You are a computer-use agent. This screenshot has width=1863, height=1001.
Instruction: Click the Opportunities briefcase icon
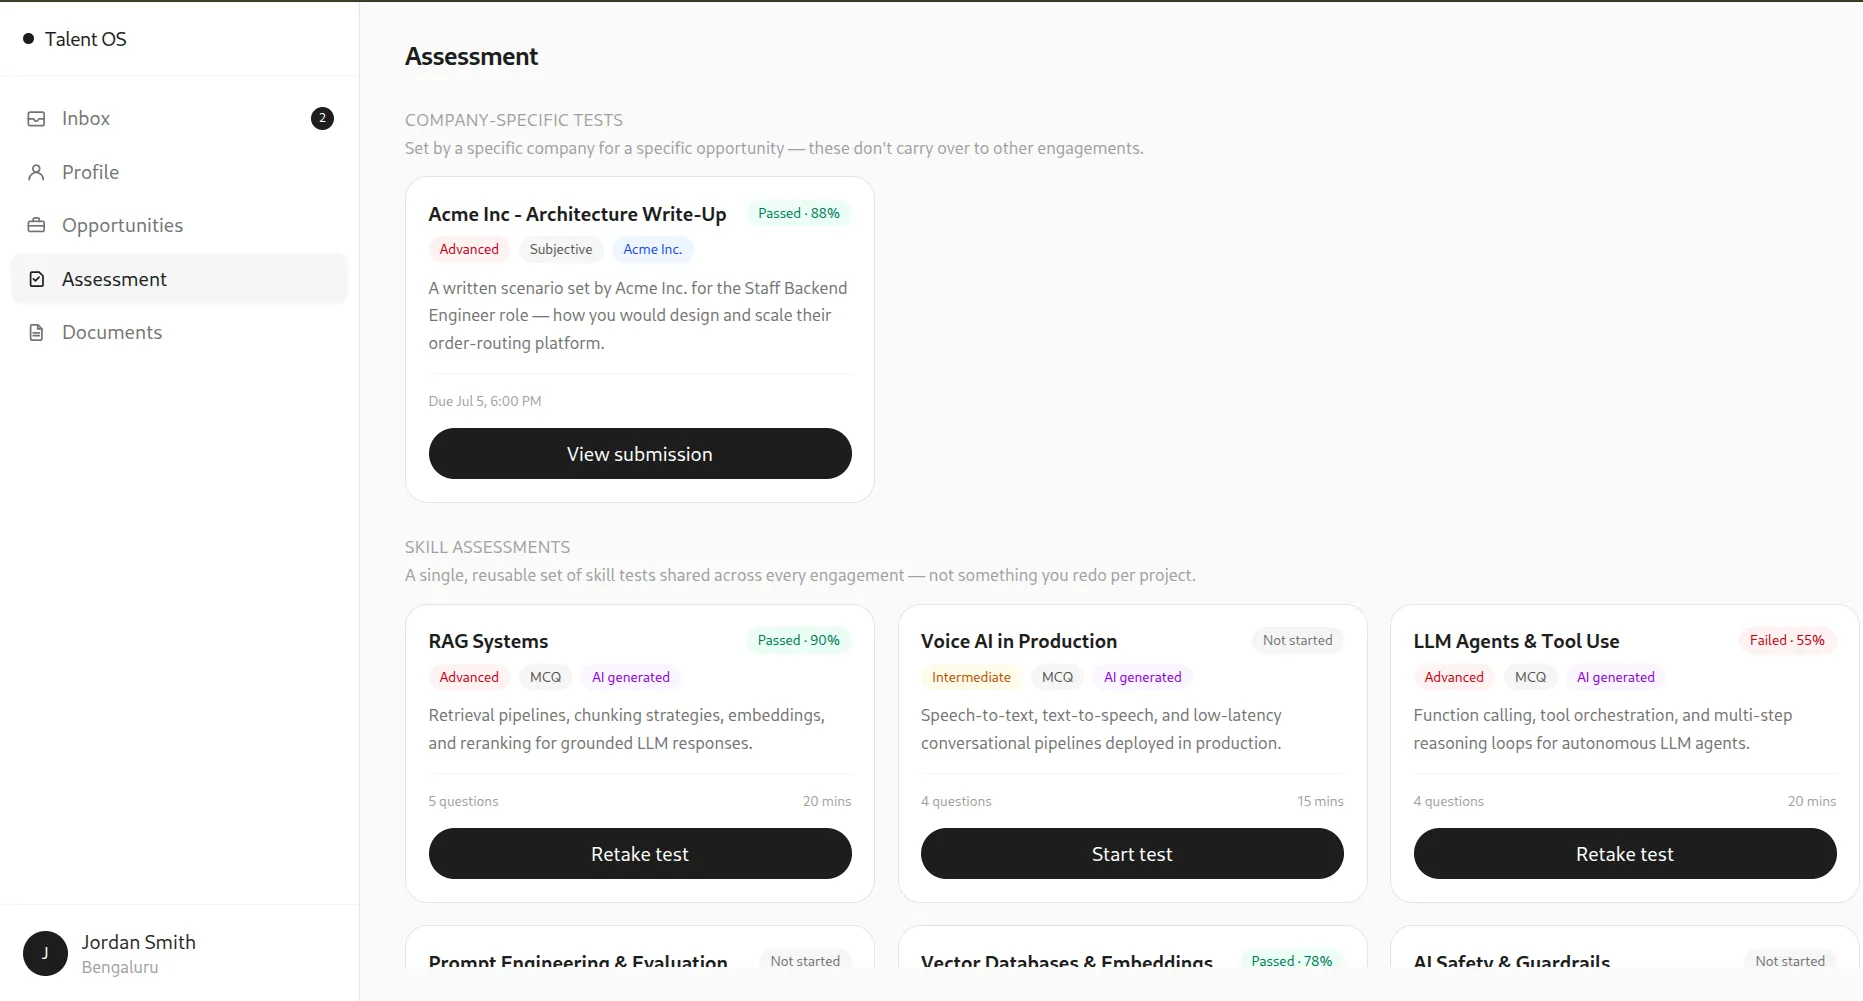[36, 225]
